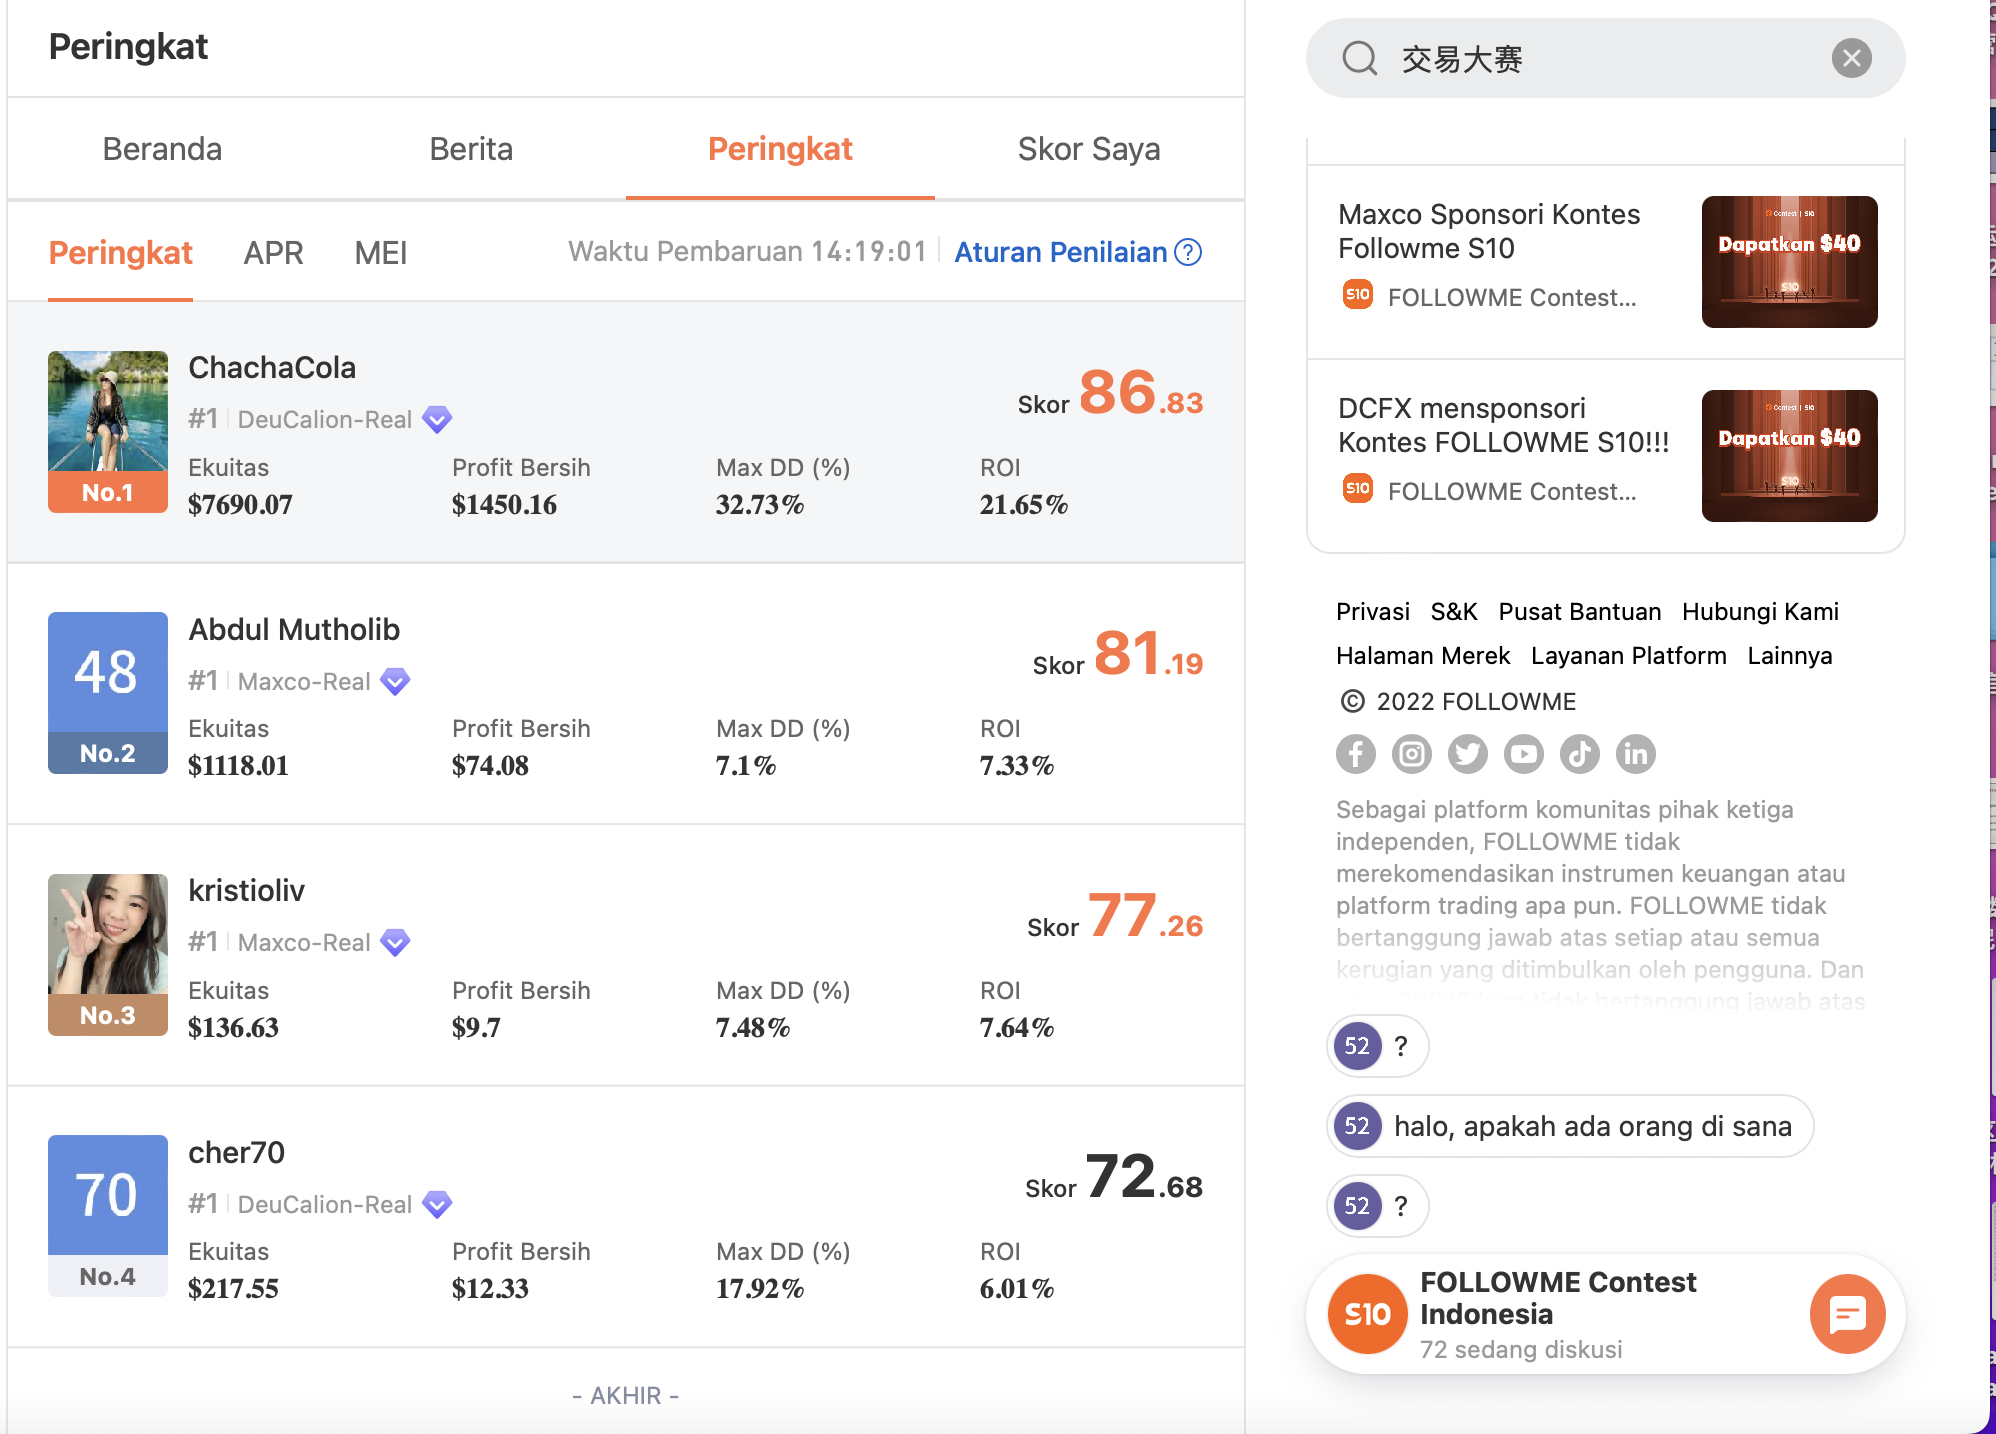
Task: Open the Aturan Penilaian help question icon
Action: [1188, 252]
